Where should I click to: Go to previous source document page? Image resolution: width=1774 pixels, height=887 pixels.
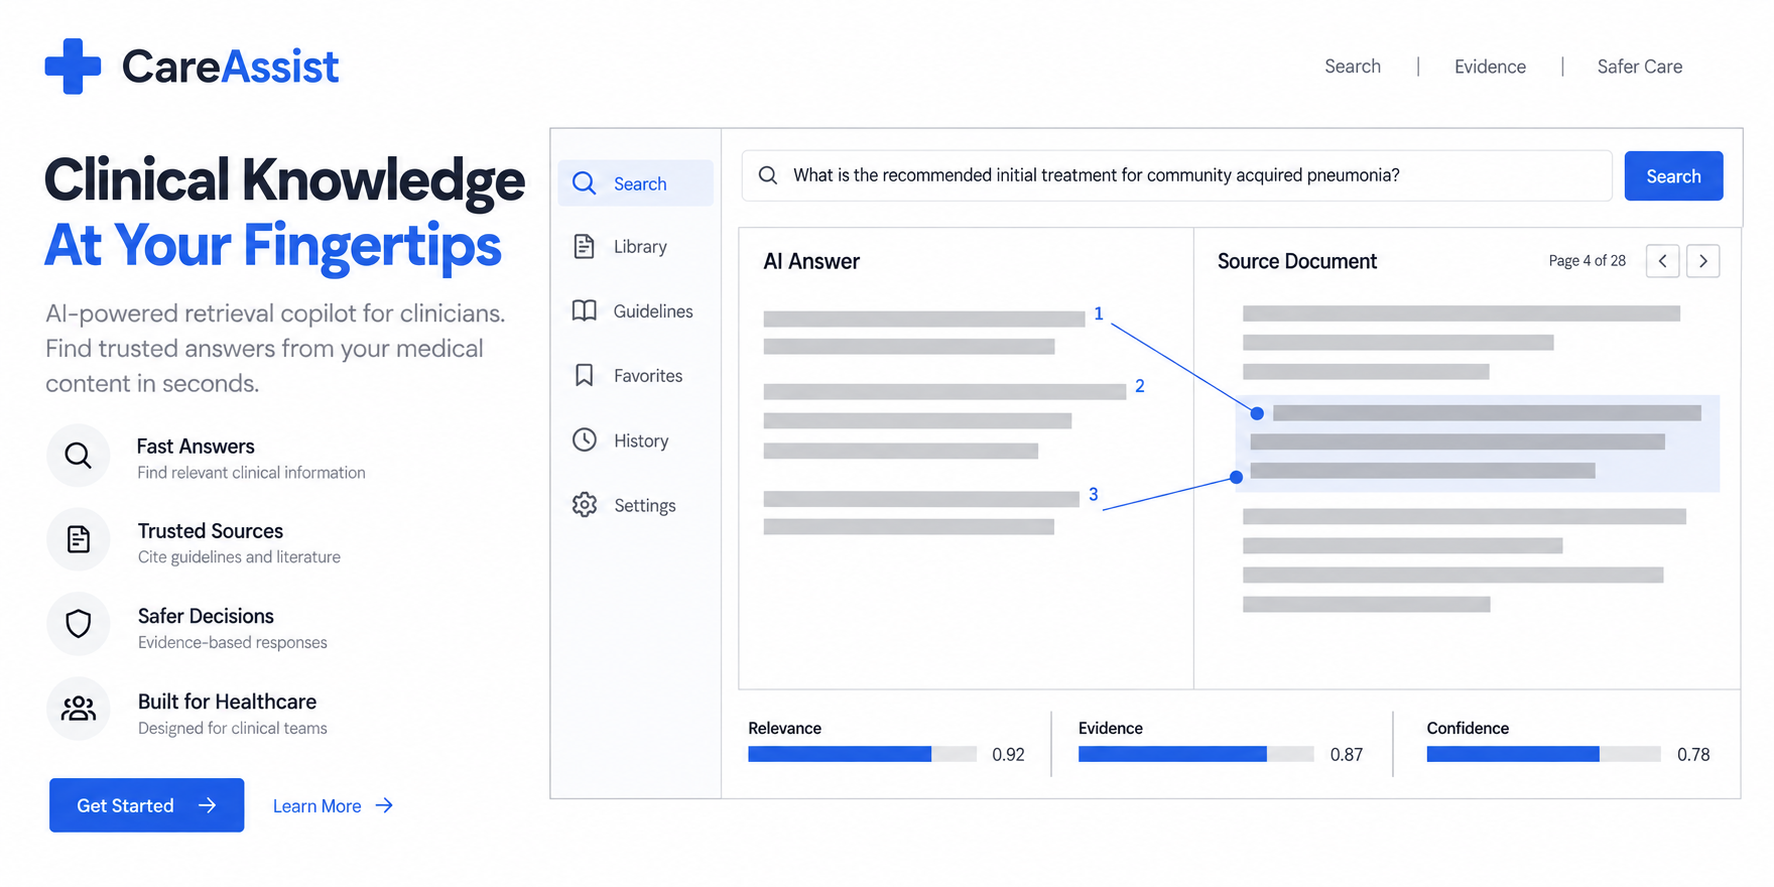(x=1663, y=261)
